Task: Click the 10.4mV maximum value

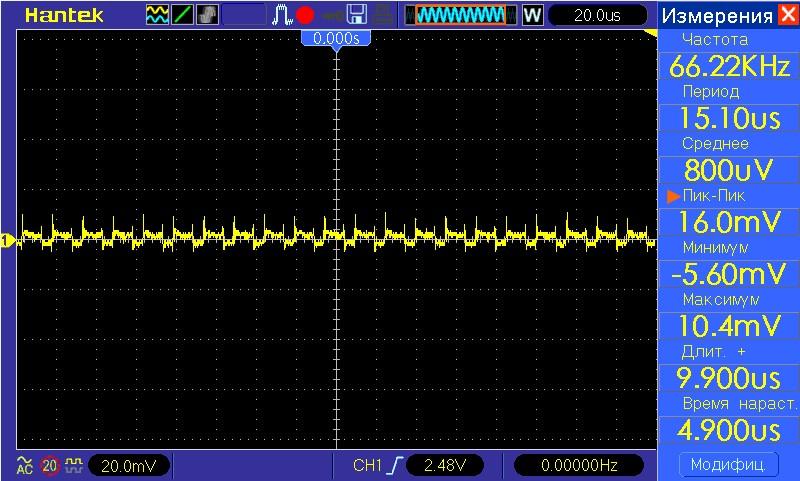Action: pyautogui.click(x=729, y=326)
